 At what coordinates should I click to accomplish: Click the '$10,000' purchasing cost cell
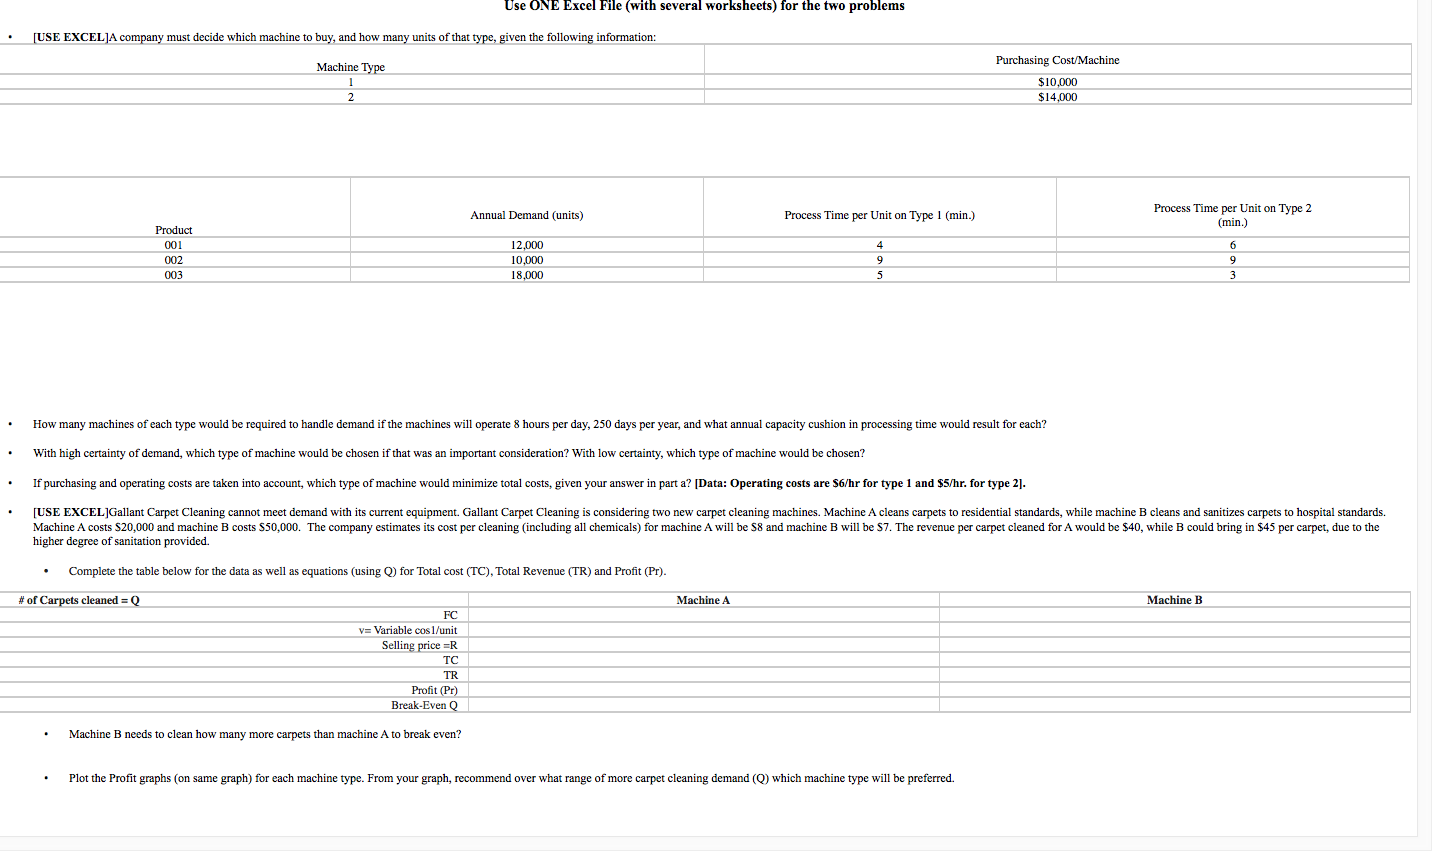coord(1057,82)
